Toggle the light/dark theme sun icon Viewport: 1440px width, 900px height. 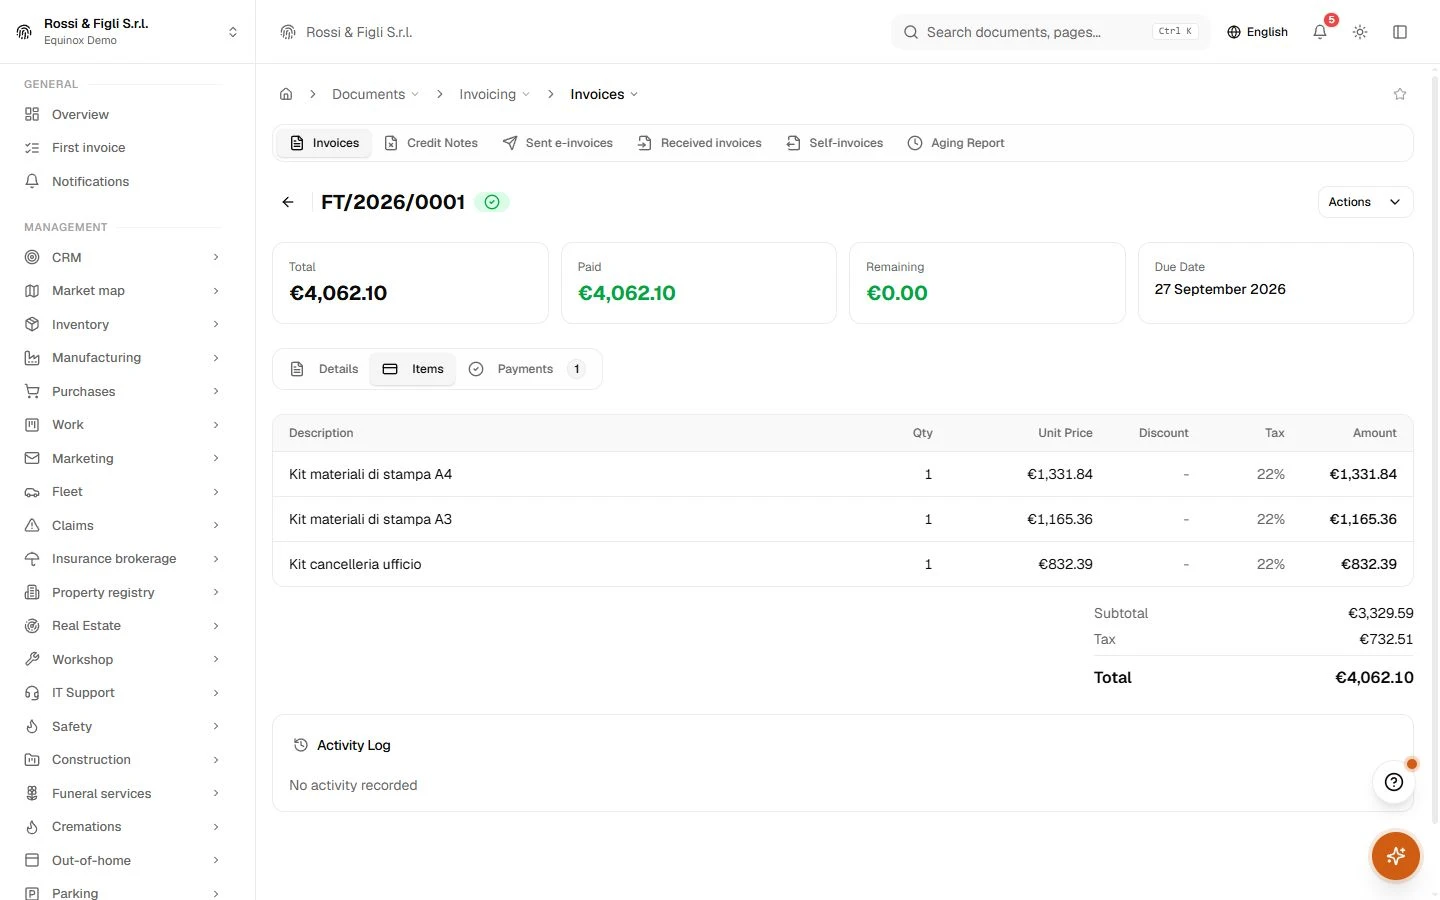click(x=1360, y=32)
